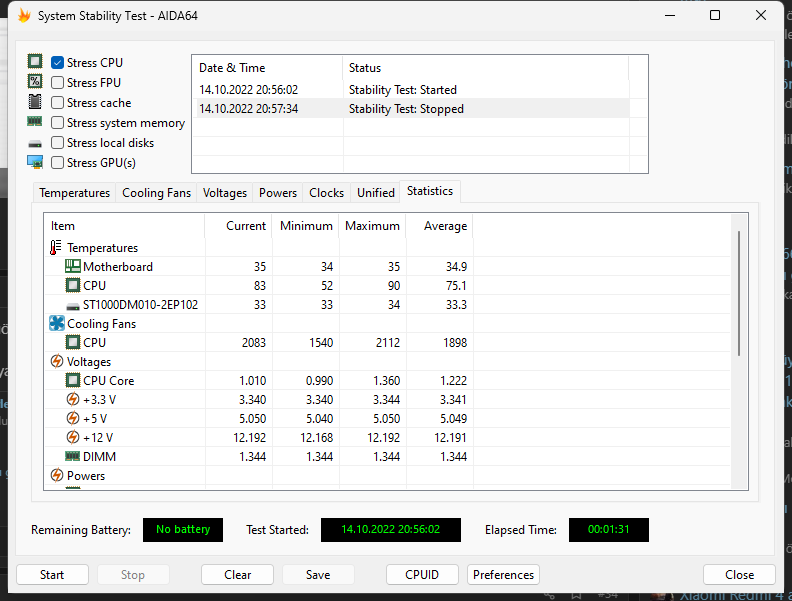Click the CPU chip icon beside Stress CPU
The image size is (792, 601).
(35, 62)
